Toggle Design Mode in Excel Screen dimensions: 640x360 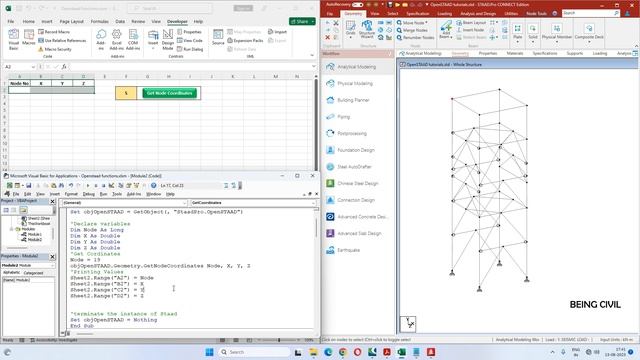(x=168, y=40)
